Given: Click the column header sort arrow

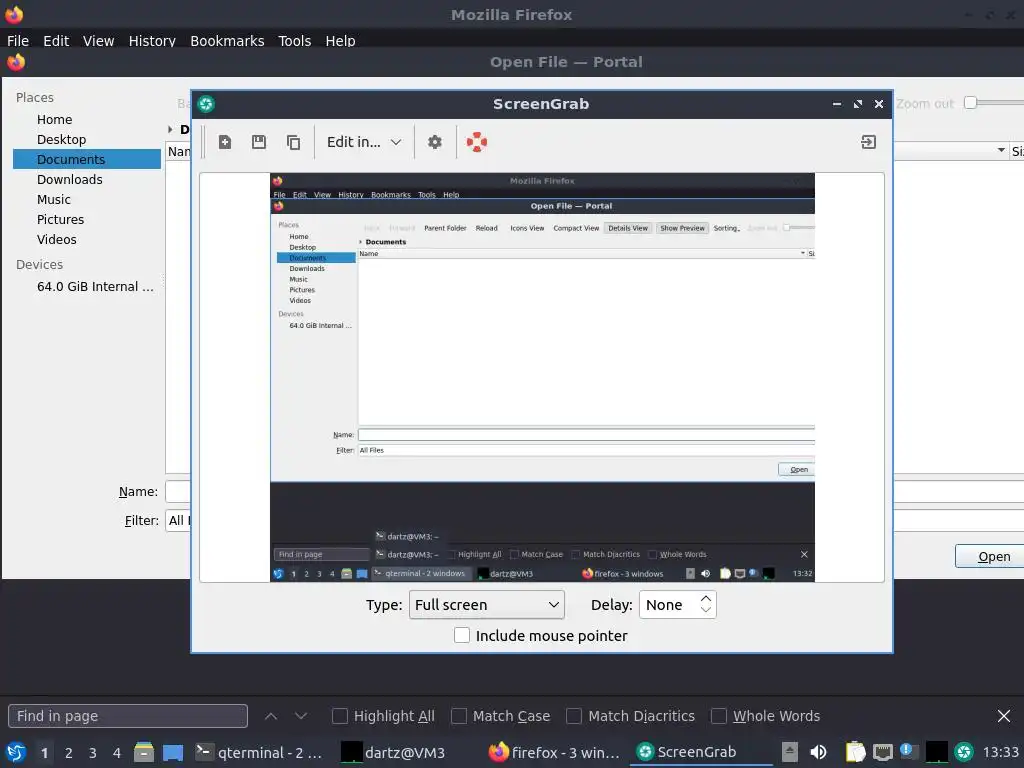Looking at the screenshot, I should 1001,151.
